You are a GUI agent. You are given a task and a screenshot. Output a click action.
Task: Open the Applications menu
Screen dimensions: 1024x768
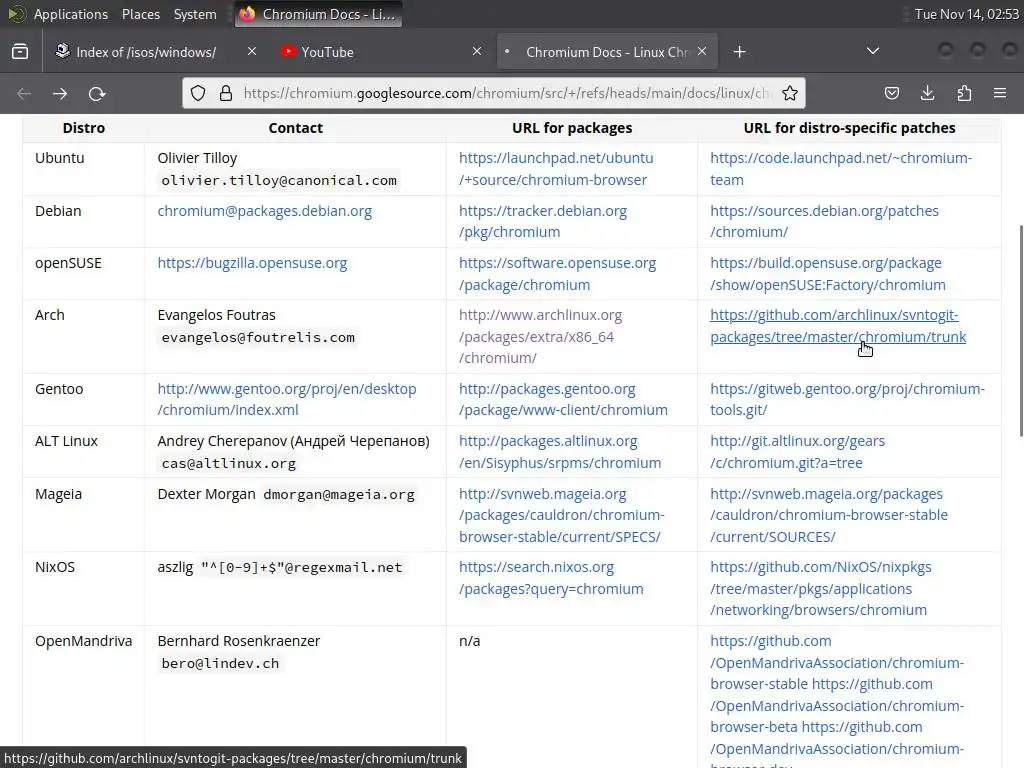71,14
